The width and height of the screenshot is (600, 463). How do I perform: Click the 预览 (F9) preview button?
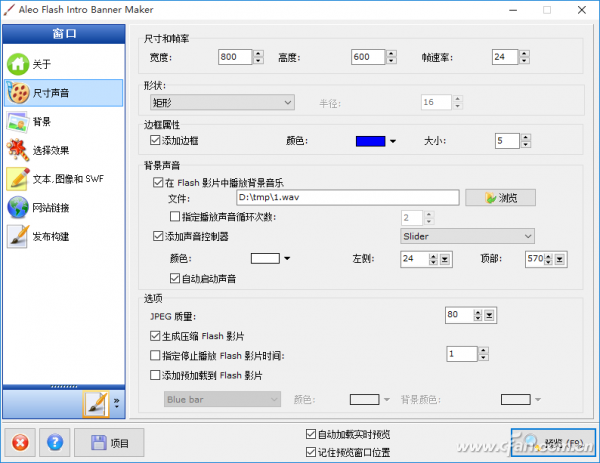click(x=553, y=443)
